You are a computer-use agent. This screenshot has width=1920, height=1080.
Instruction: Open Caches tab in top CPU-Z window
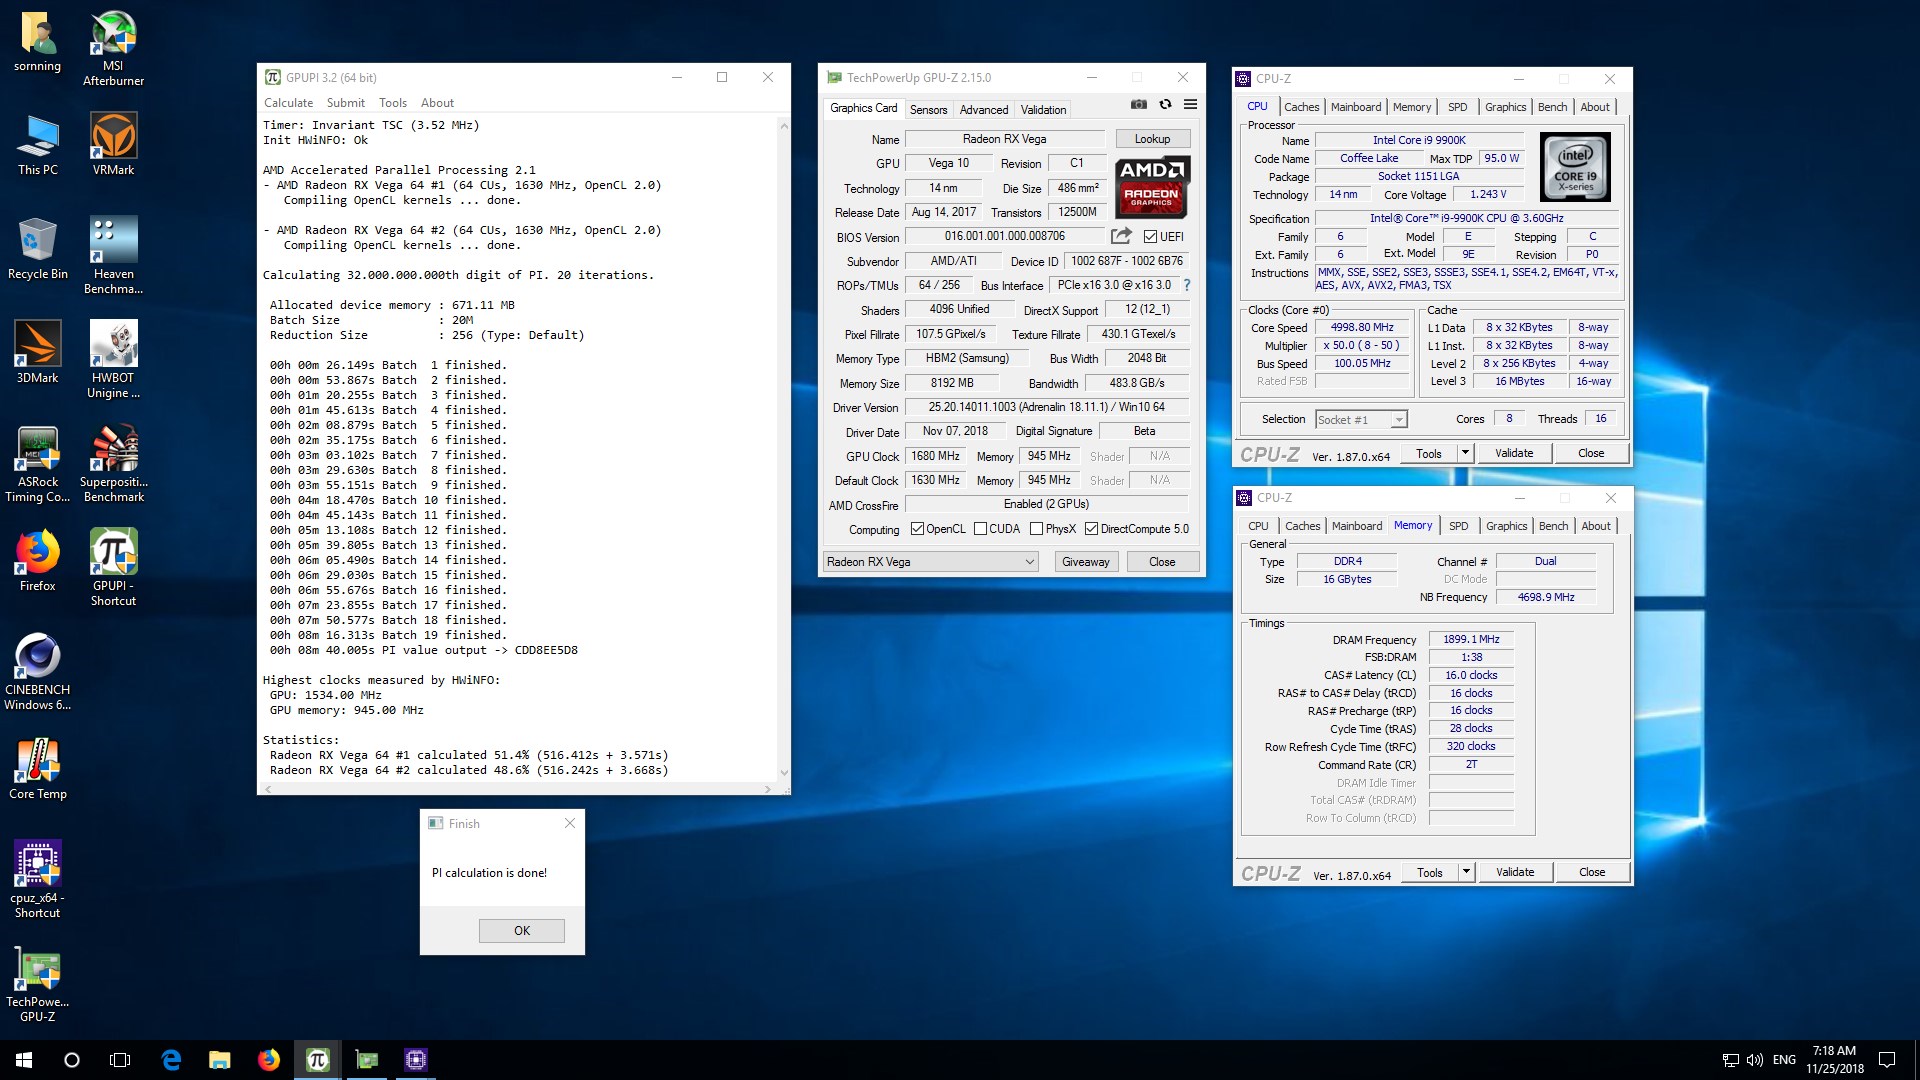pos(1301,107)
